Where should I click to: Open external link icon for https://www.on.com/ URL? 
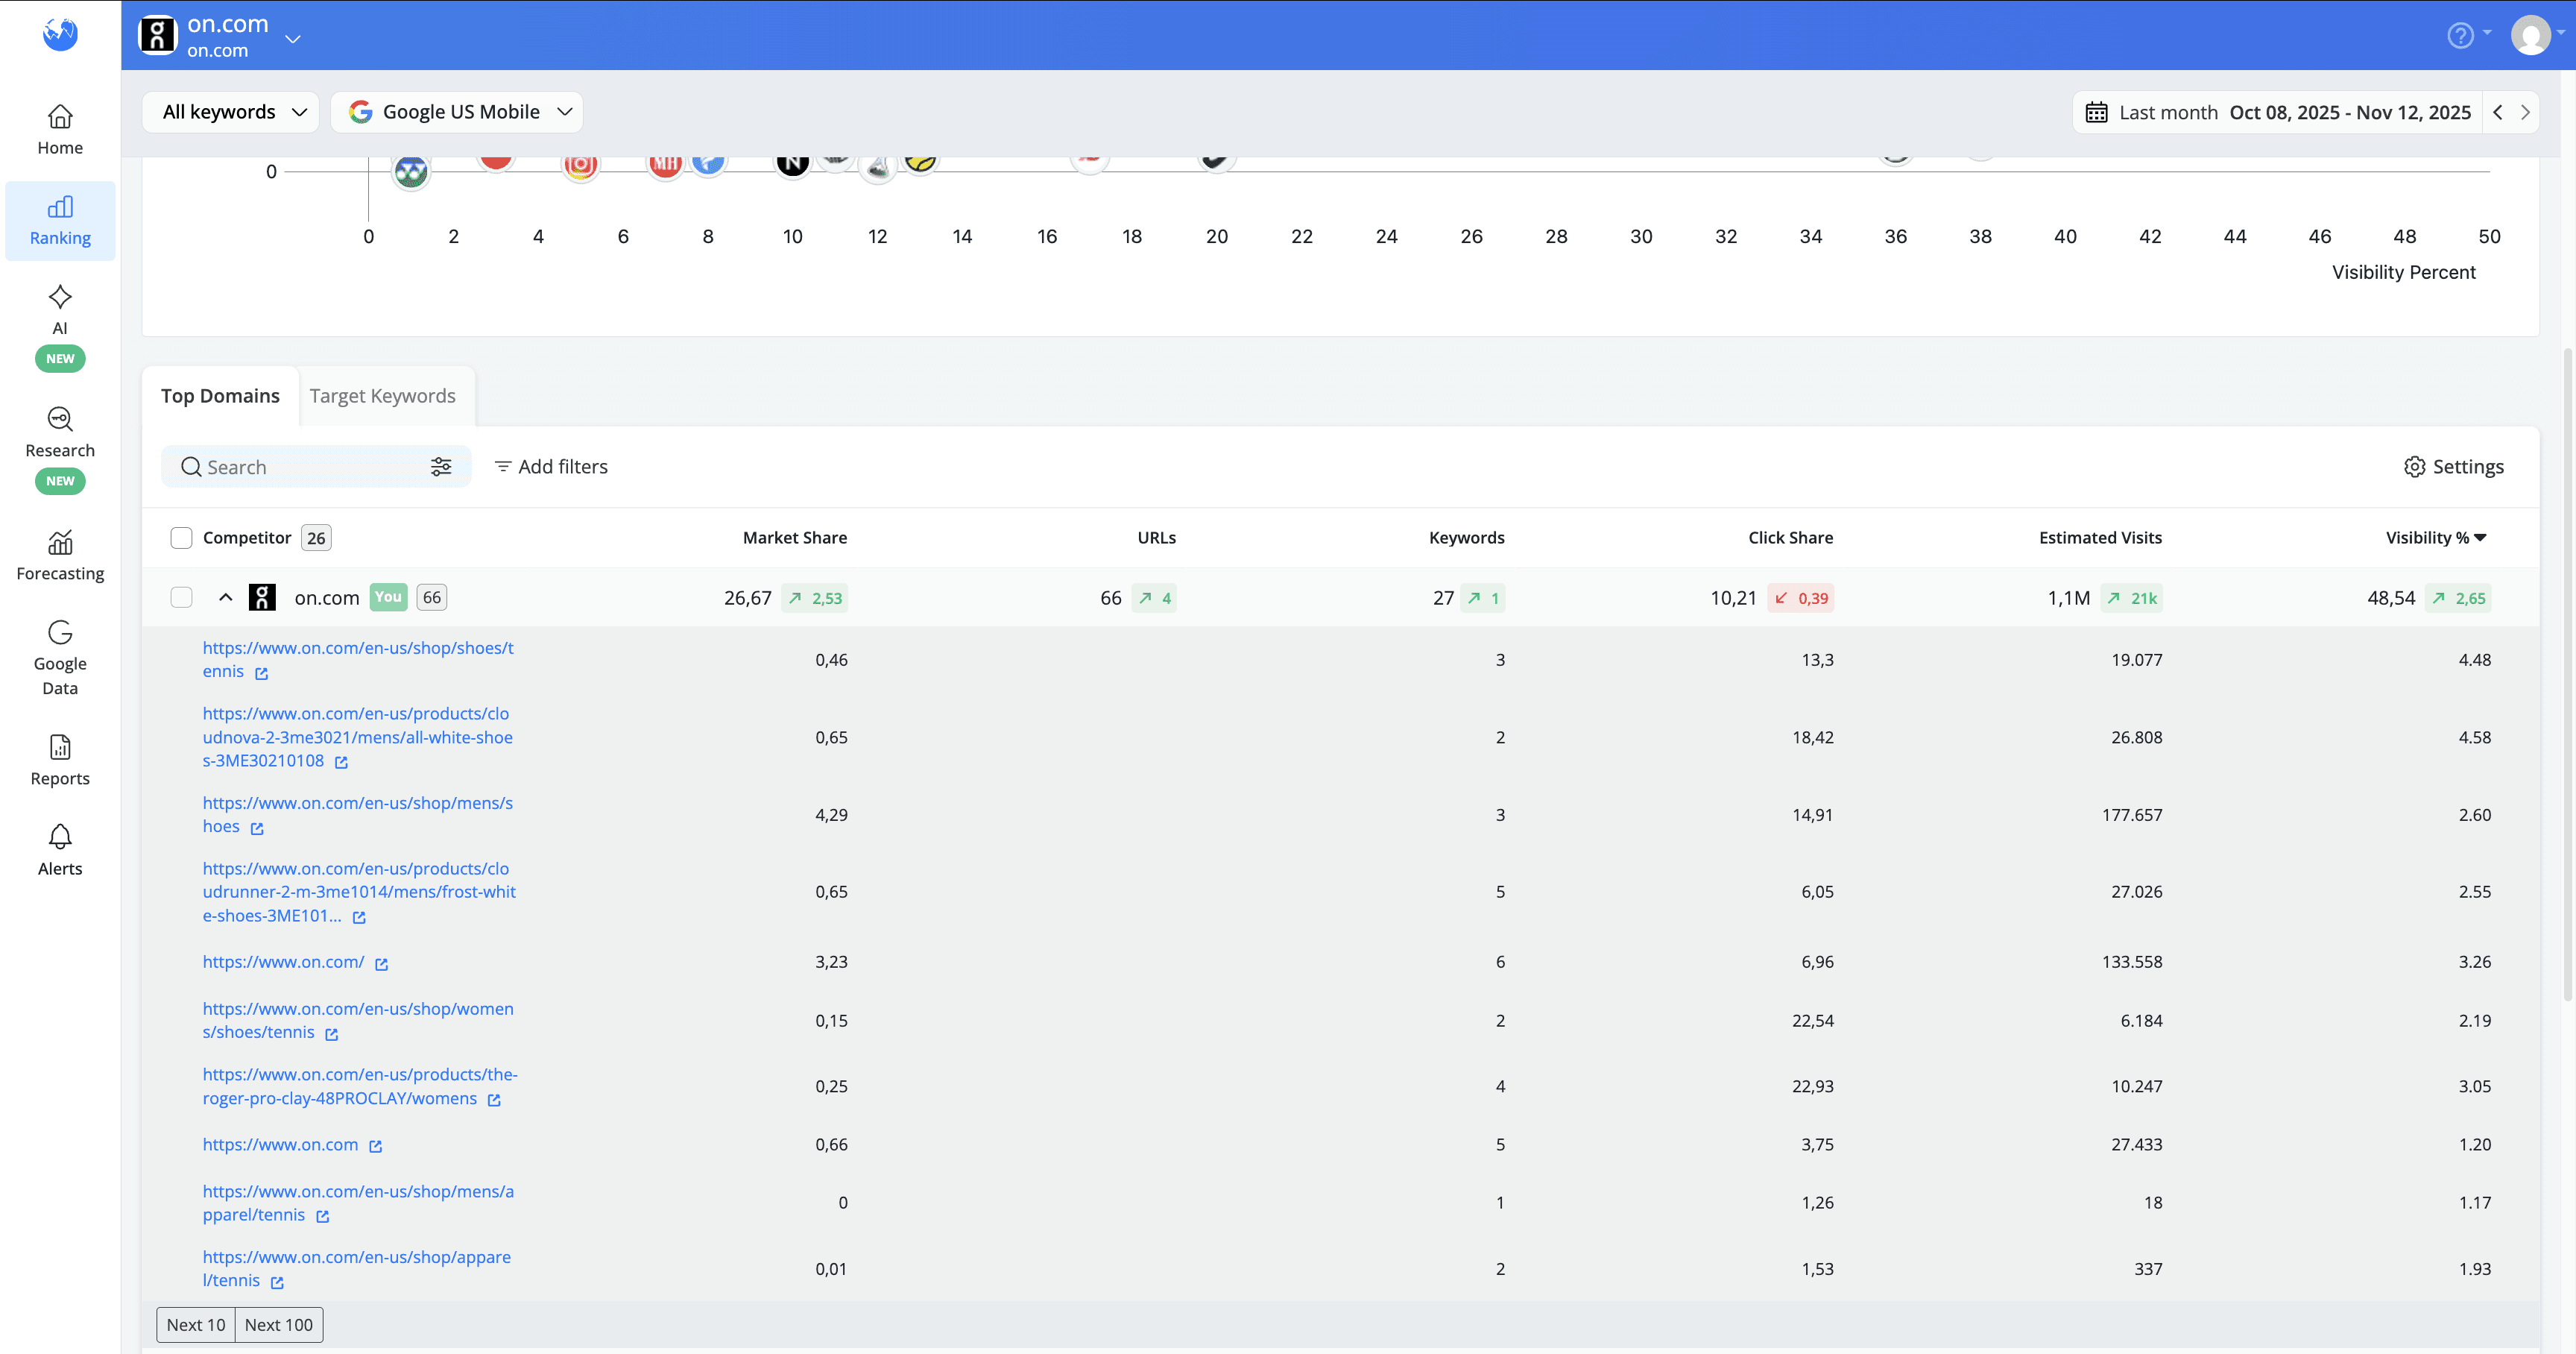coord(381,964)
